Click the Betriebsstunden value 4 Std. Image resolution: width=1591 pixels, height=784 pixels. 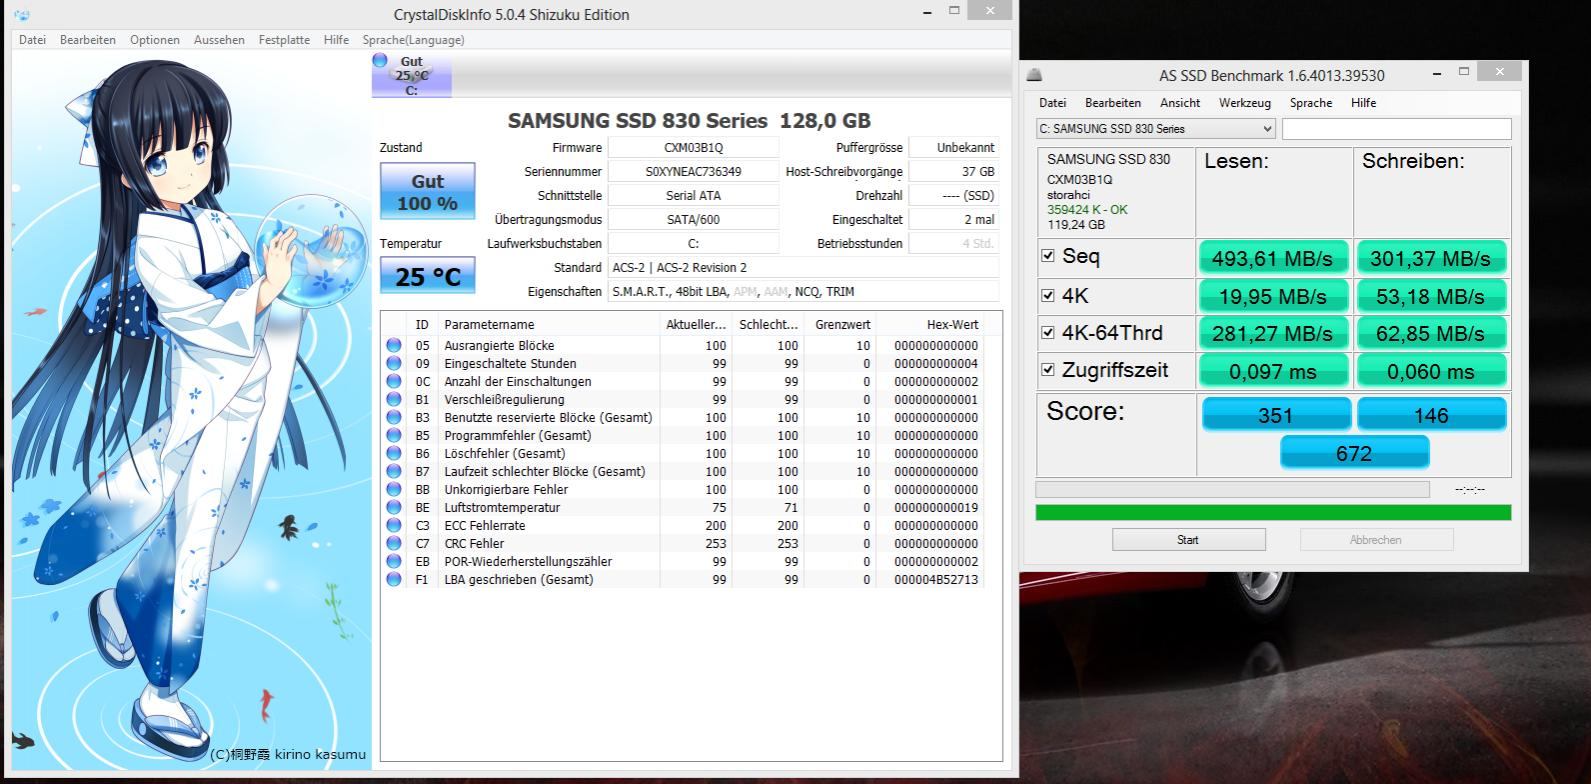(x=954, y=243)
